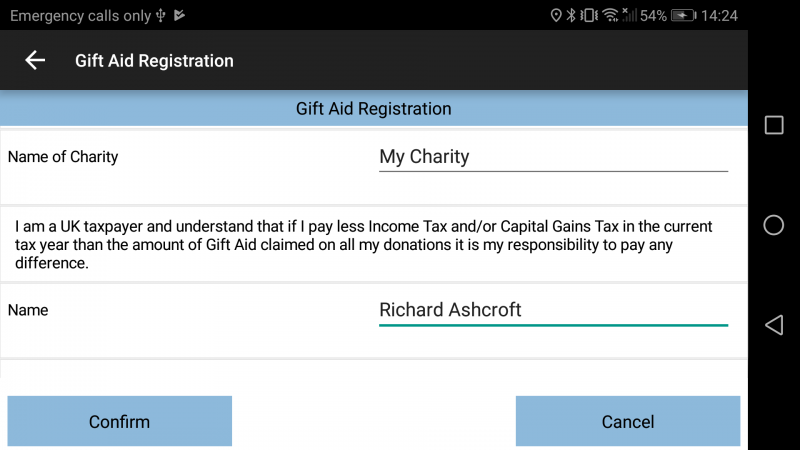Tap the 14:24 clock in status bar
The image size is (800, 450).
click(x=719, y=15)
